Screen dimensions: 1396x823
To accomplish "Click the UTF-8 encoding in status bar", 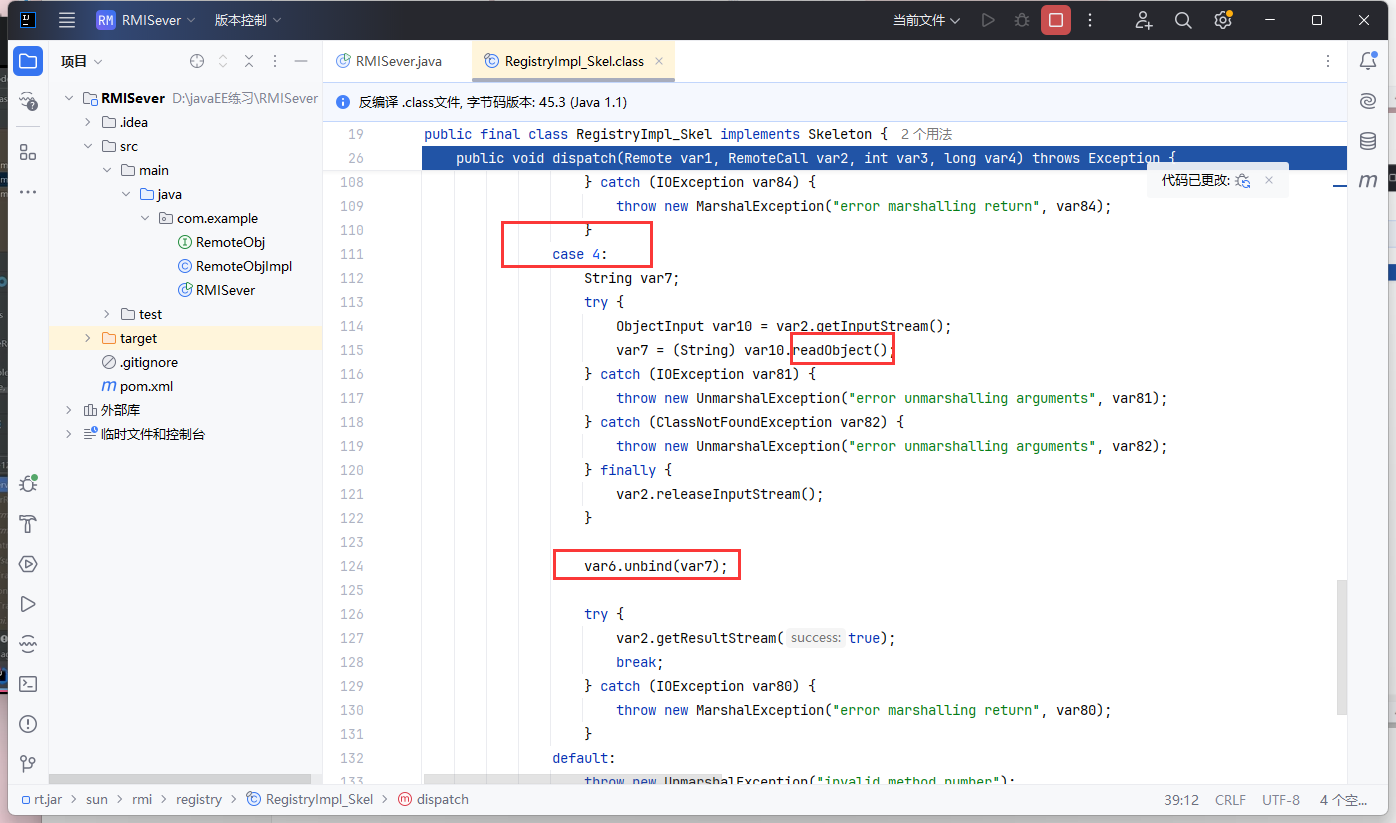I will 1281,799.
